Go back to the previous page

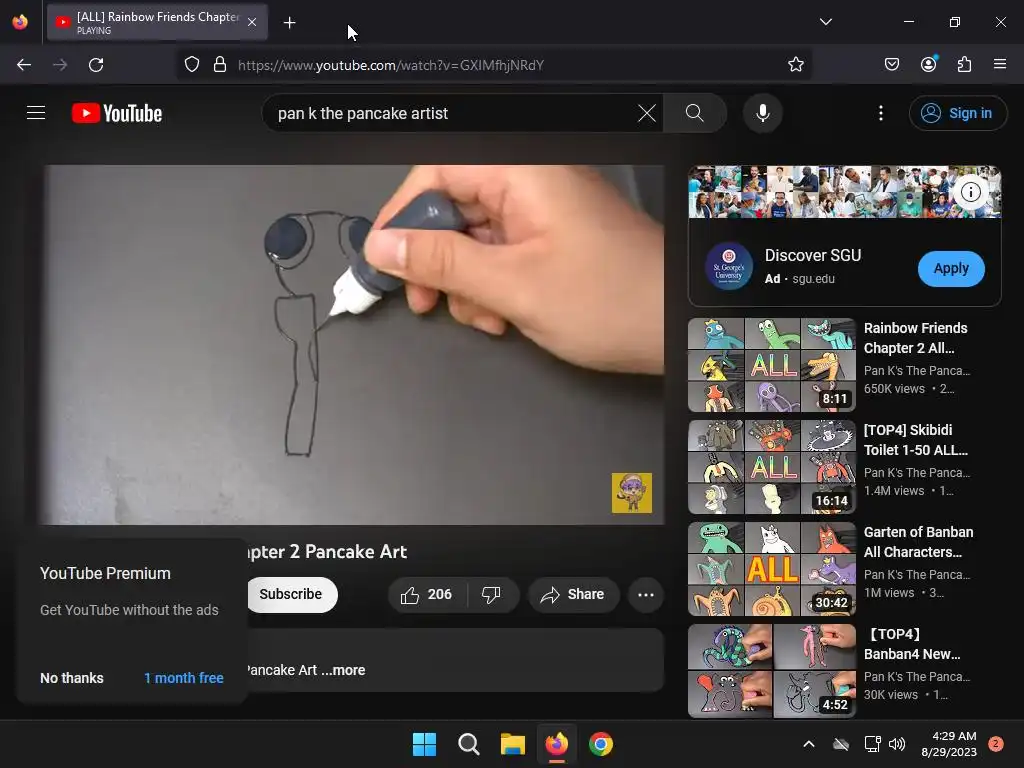[24, 65]
